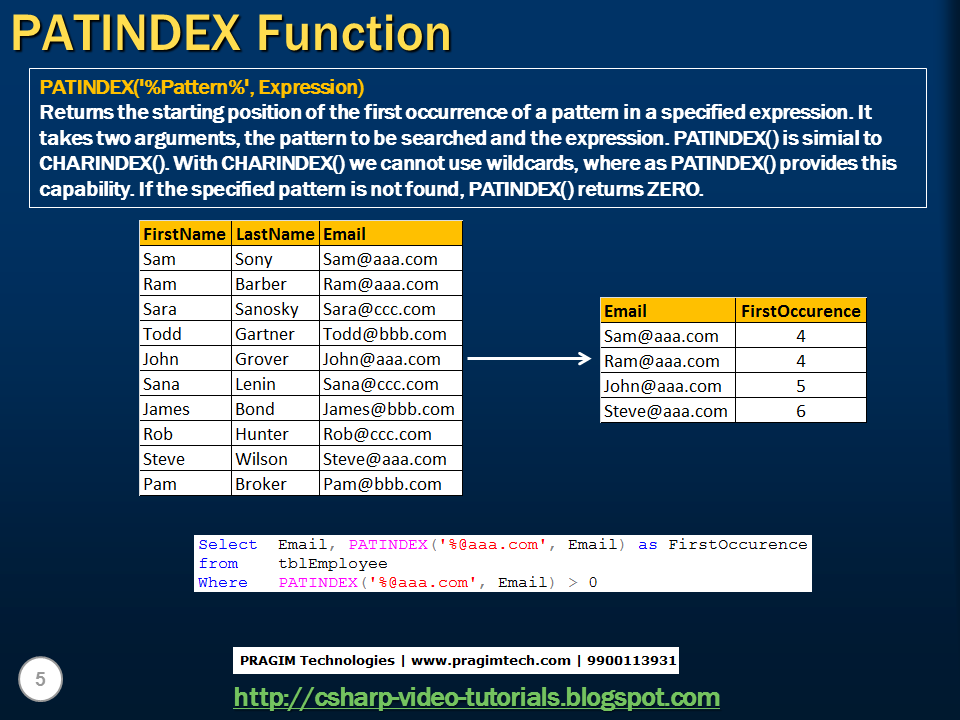The image size is (960, 720).
Task: Select the arrow between the two tables
Action: [530, 360]
